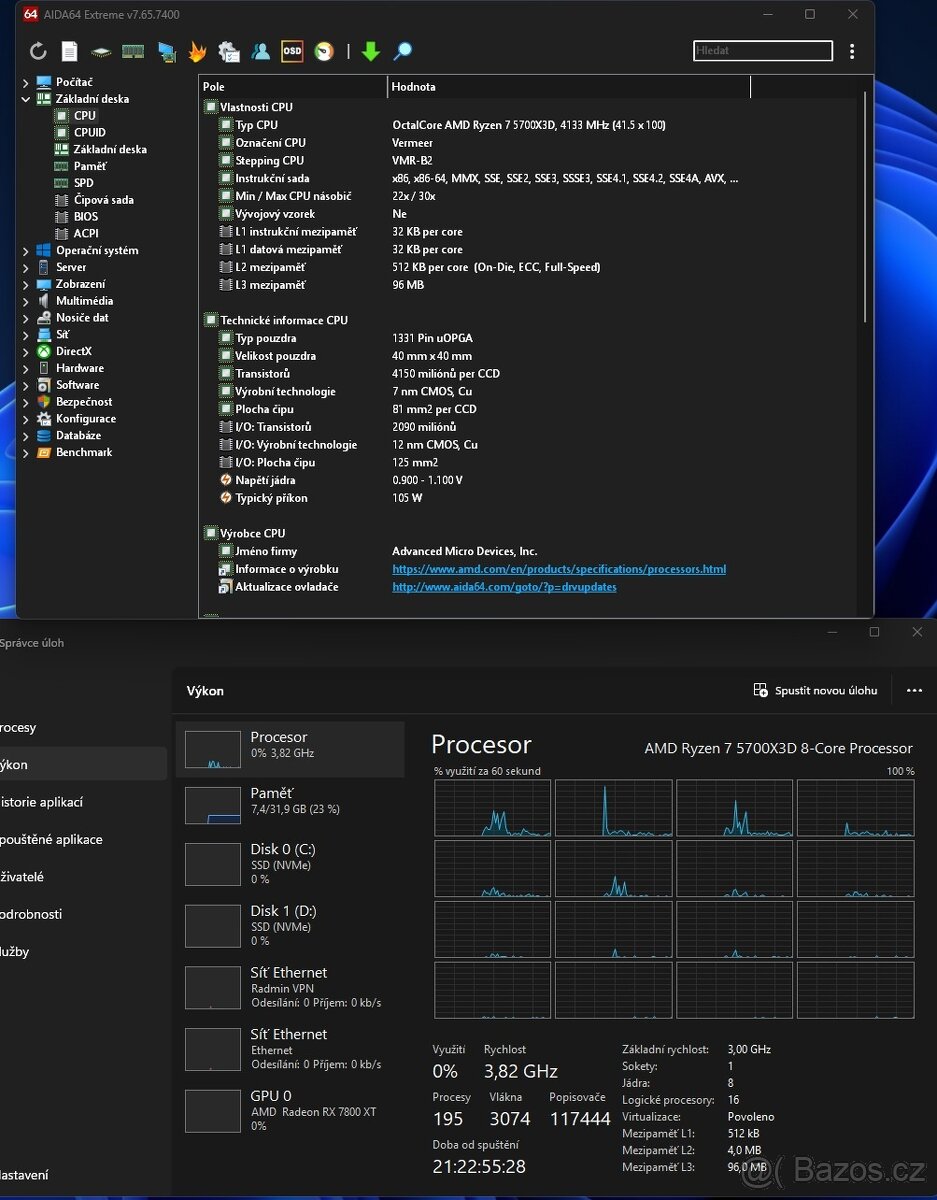937x1200 pixels.
Task: Select CPUID in the sidebar tree
Action: tap(89, 132)
